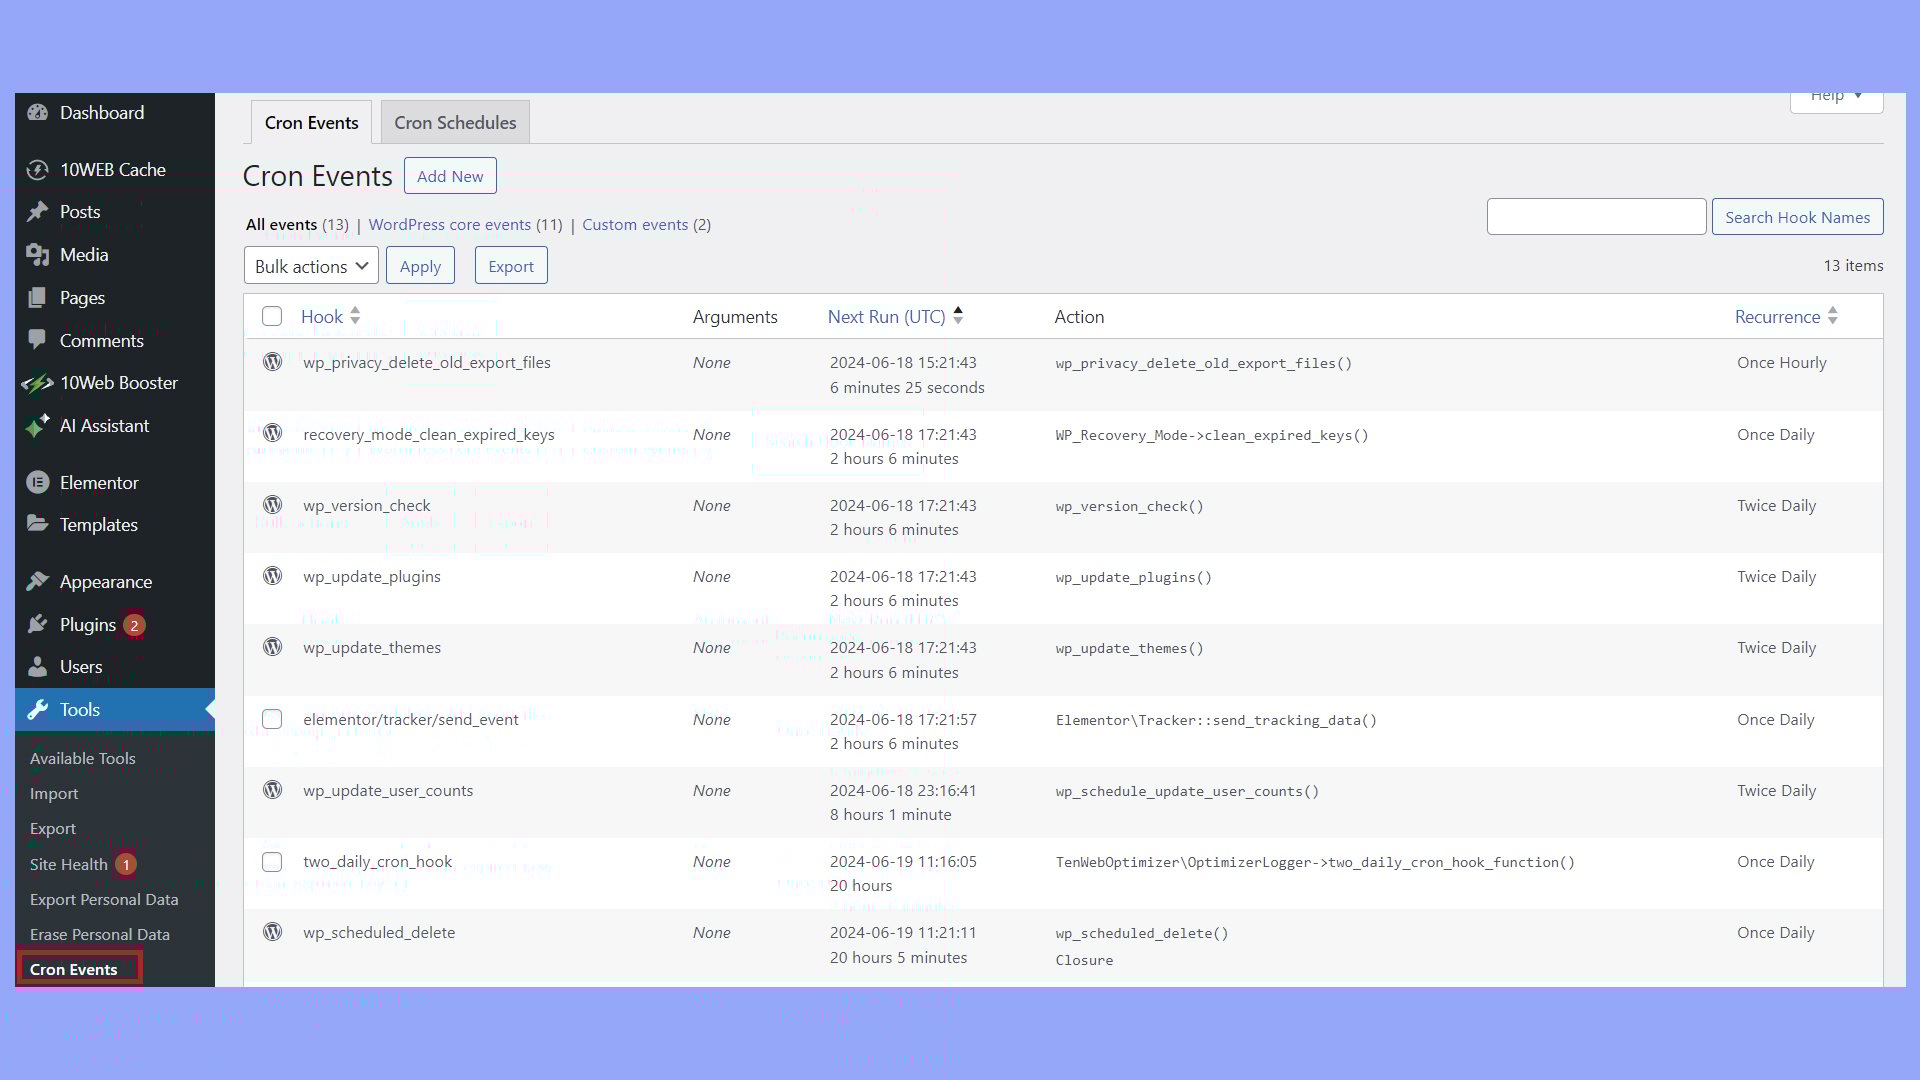Select the two_daily_cron_hook checkbox
Image resolution: width=1920 pixels, height=1080 pixels.
(272, 862)
